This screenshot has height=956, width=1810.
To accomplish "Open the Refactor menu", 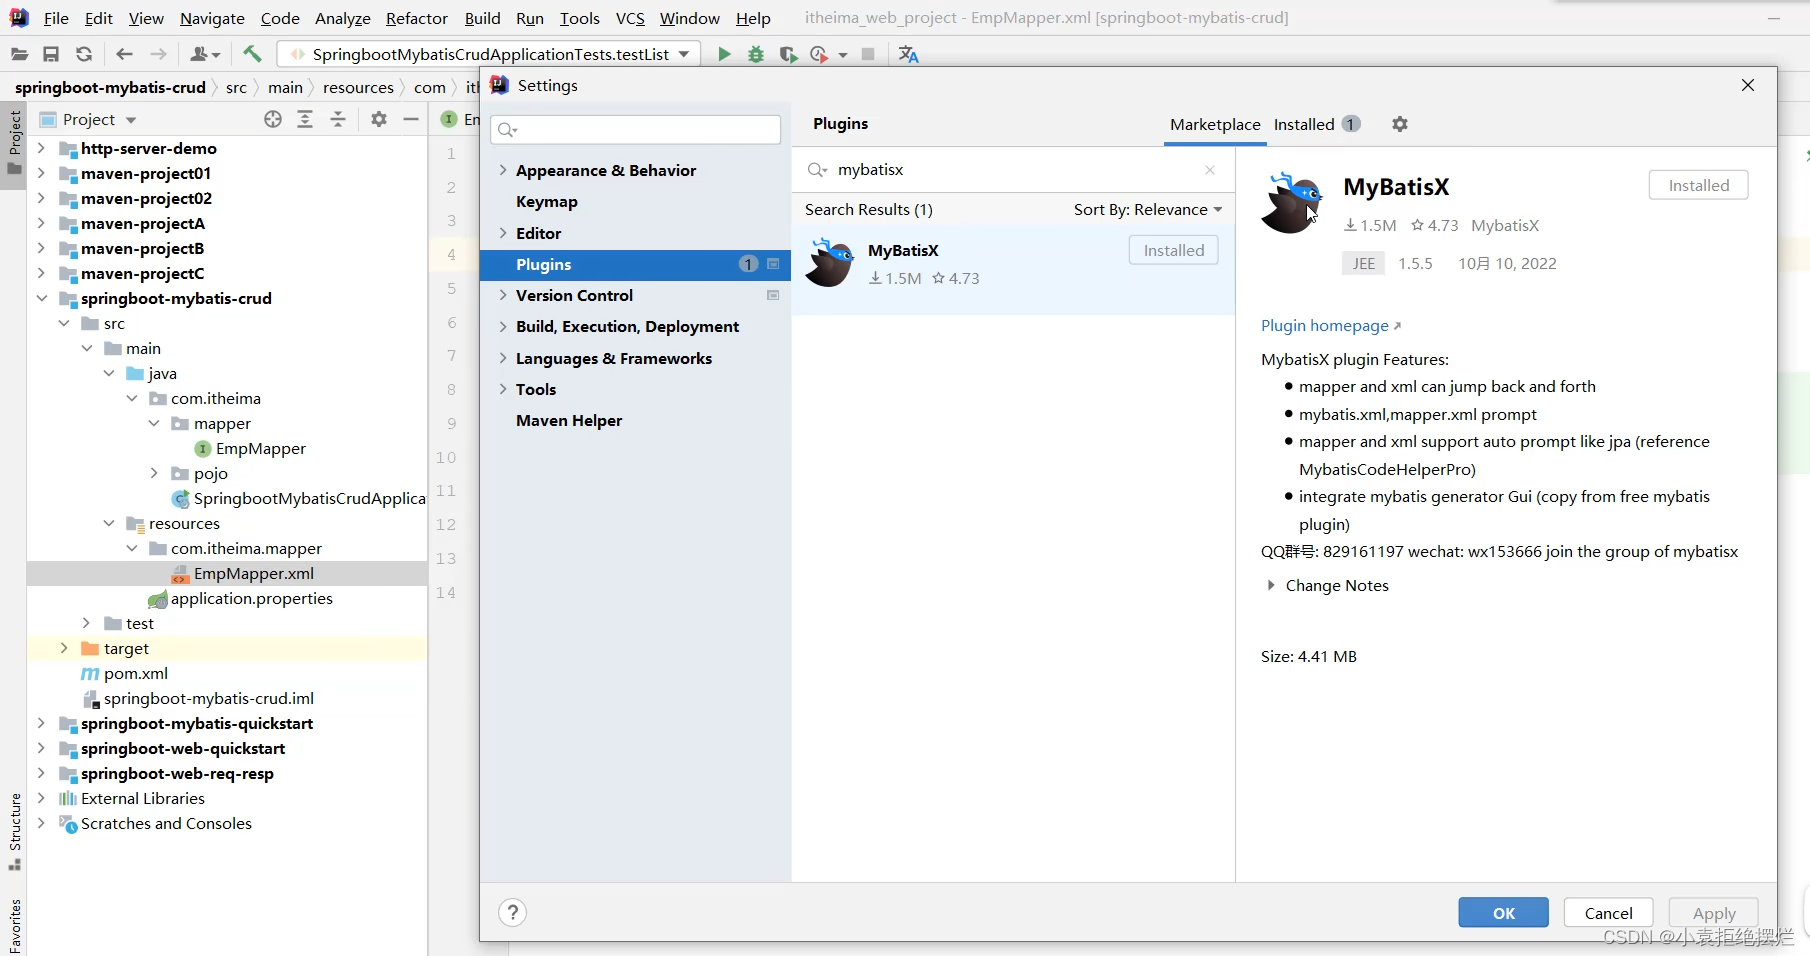I will point(417,18).
